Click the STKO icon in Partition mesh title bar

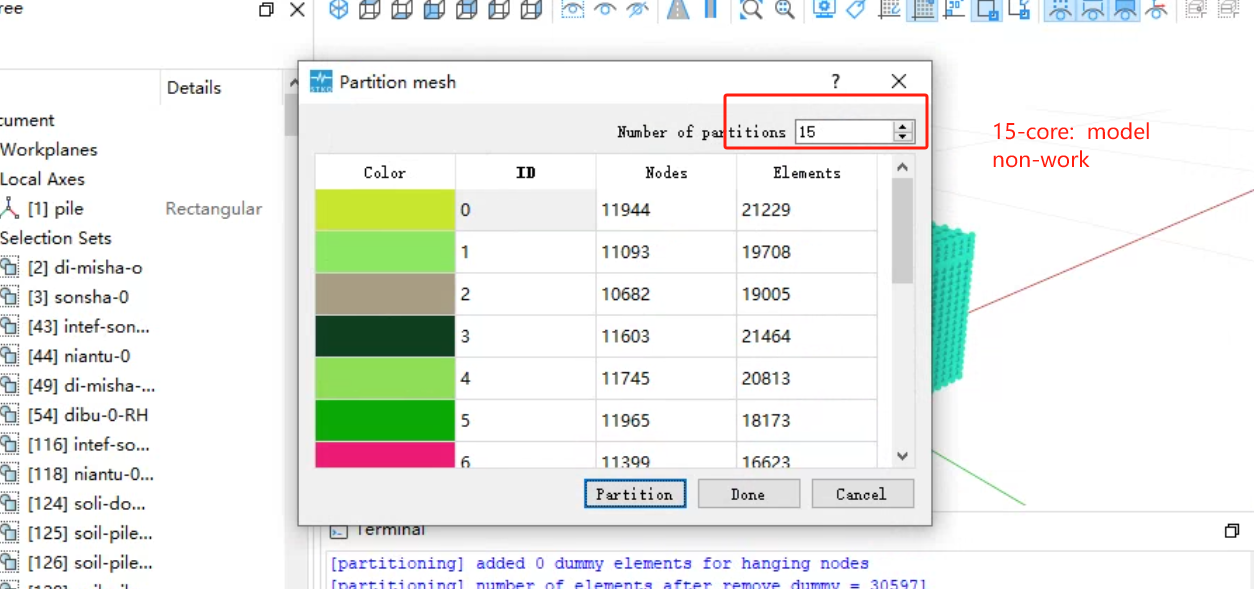pyautogui.click(x=321, y=81)
